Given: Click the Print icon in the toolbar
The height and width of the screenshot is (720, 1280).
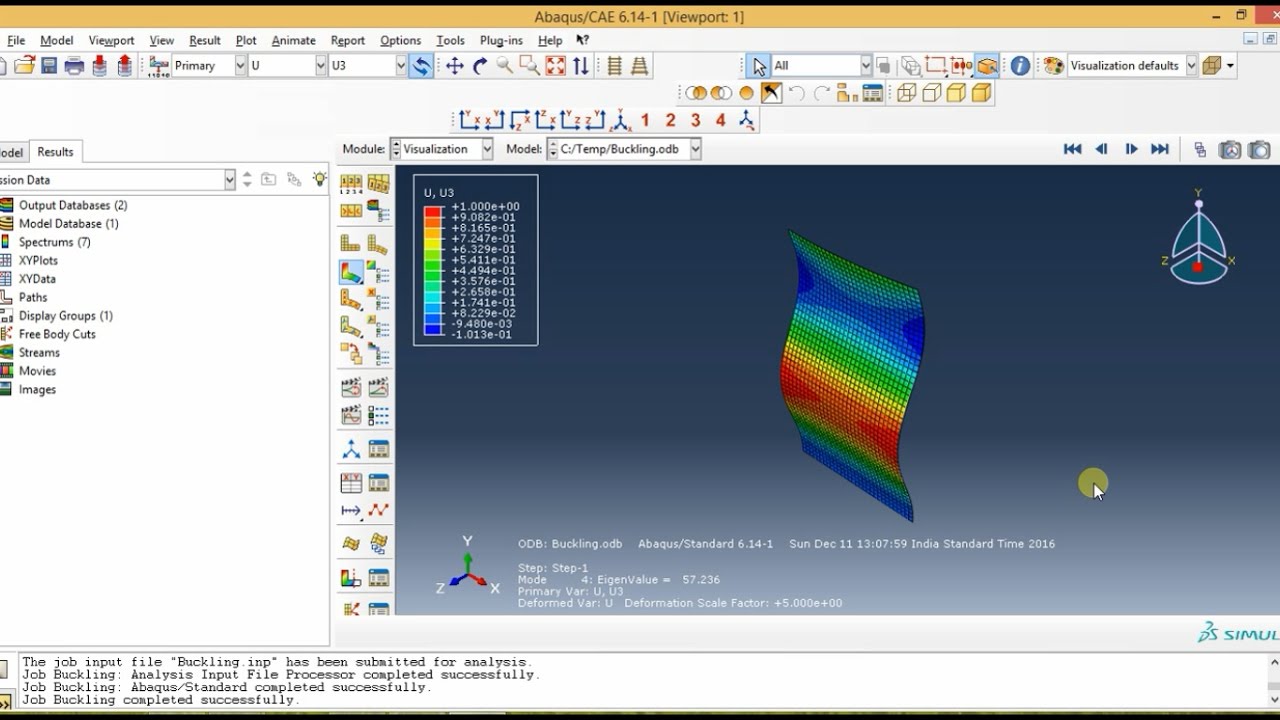Looking at the screenshot, I should tap(74, 66).
